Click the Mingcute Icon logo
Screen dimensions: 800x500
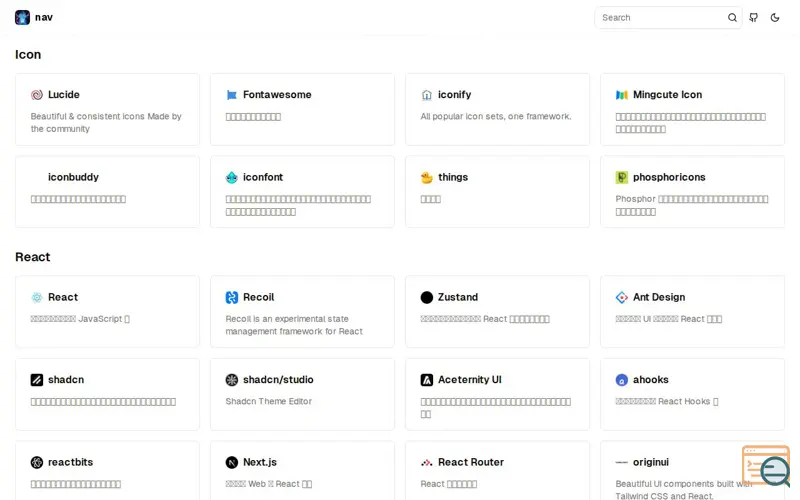[x=621, y=95]
